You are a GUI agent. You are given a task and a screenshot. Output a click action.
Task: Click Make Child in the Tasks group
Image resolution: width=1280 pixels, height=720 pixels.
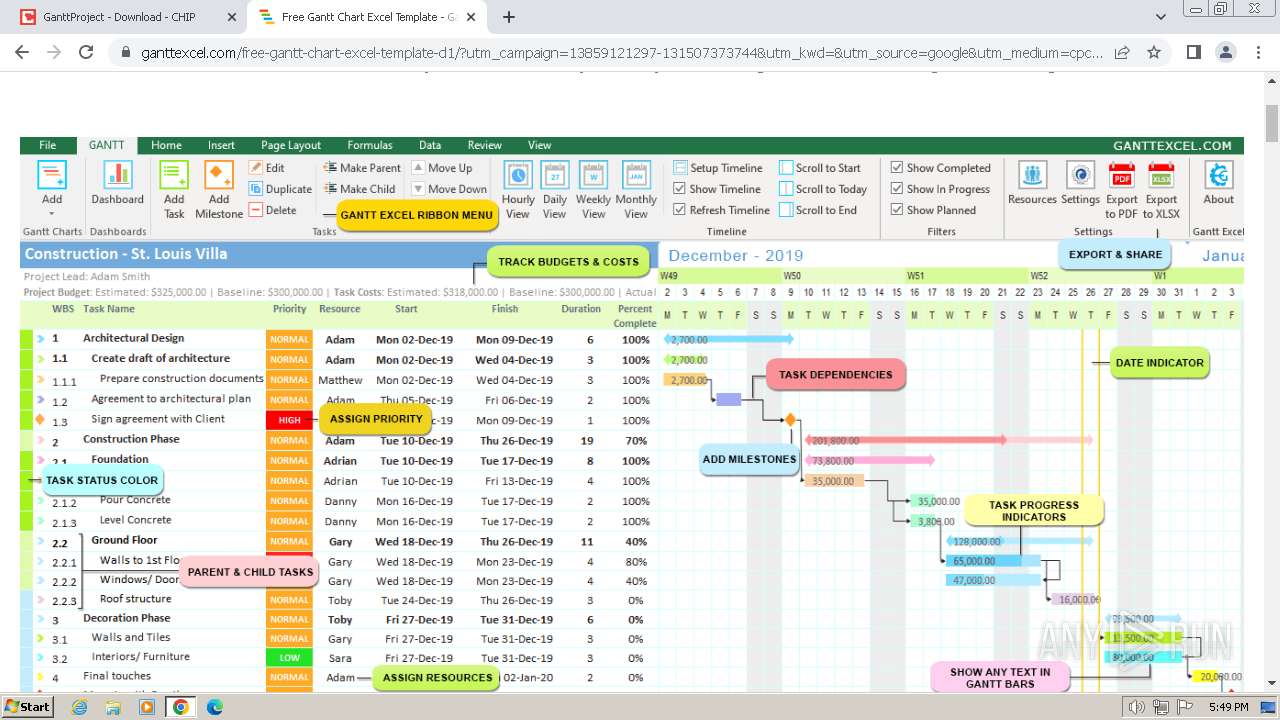tap(359, 189)
